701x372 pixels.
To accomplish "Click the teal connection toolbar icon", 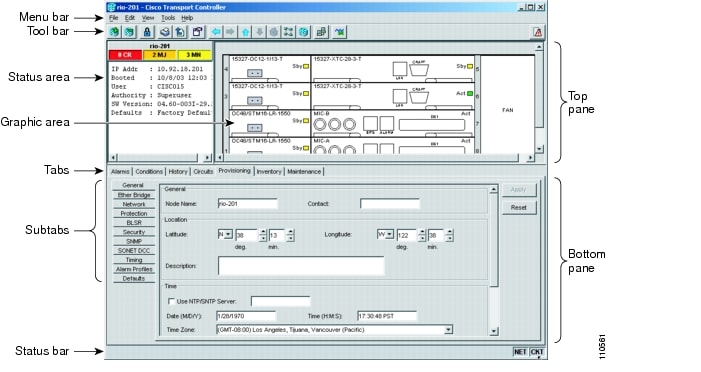I will click(x=339, y=32).
